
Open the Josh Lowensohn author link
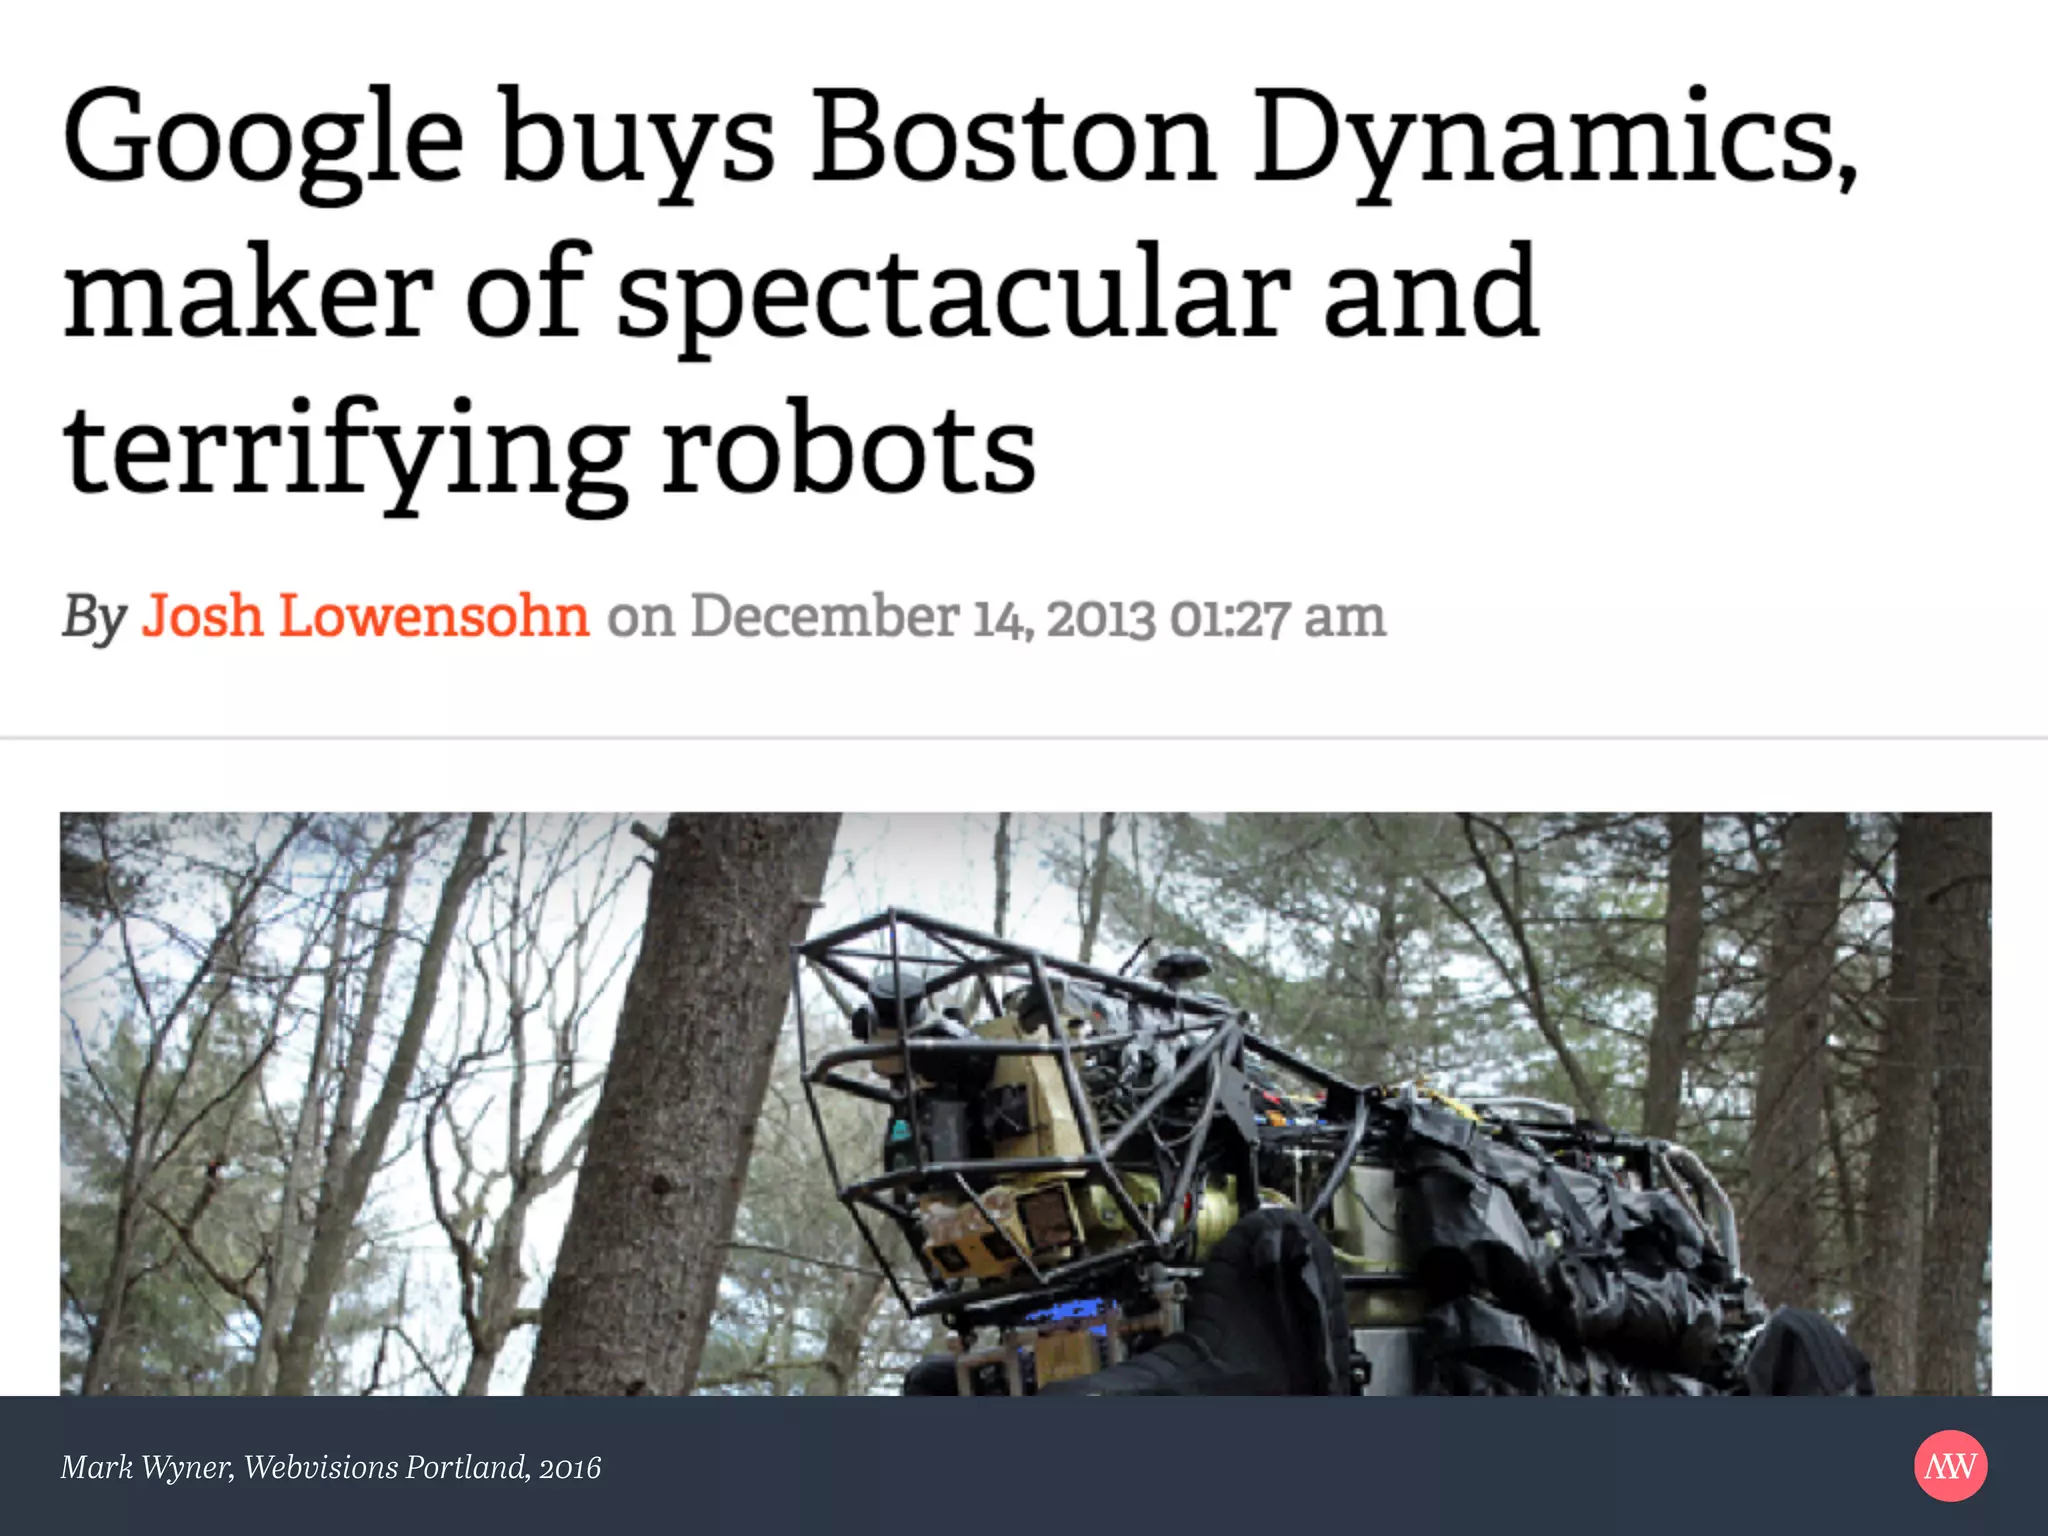(365, 615)
